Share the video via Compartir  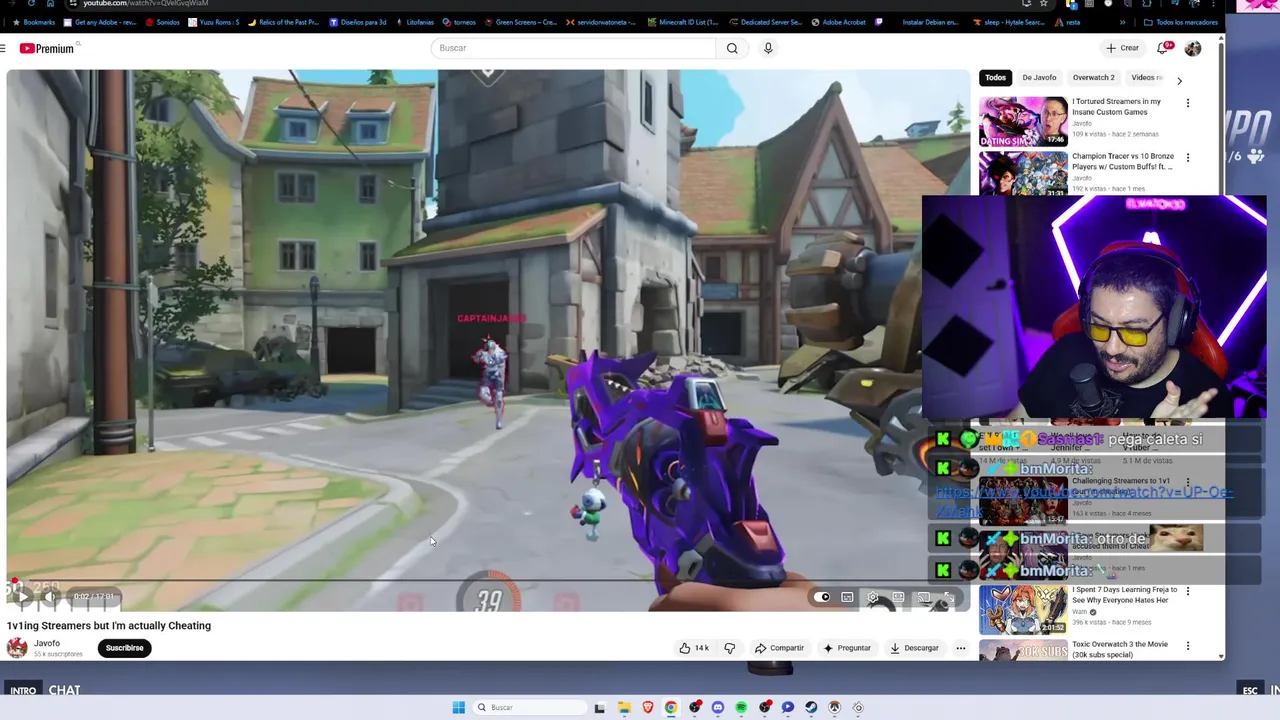[x=779, y=648]
